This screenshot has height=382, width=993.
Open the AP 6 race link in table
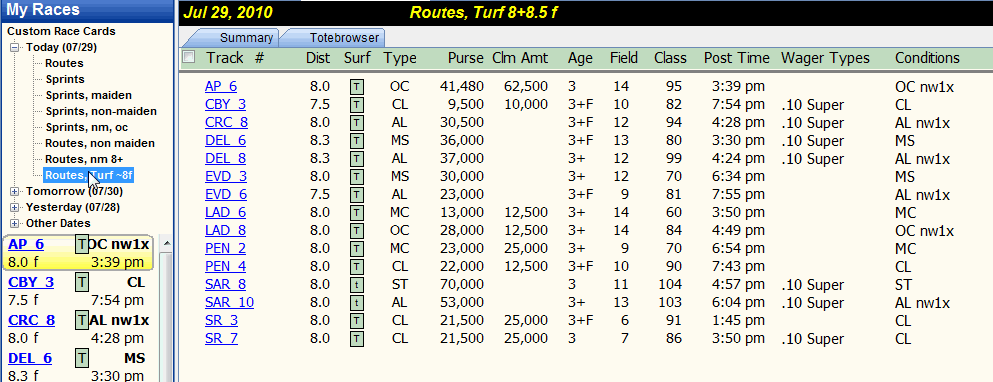pos(221,87)
